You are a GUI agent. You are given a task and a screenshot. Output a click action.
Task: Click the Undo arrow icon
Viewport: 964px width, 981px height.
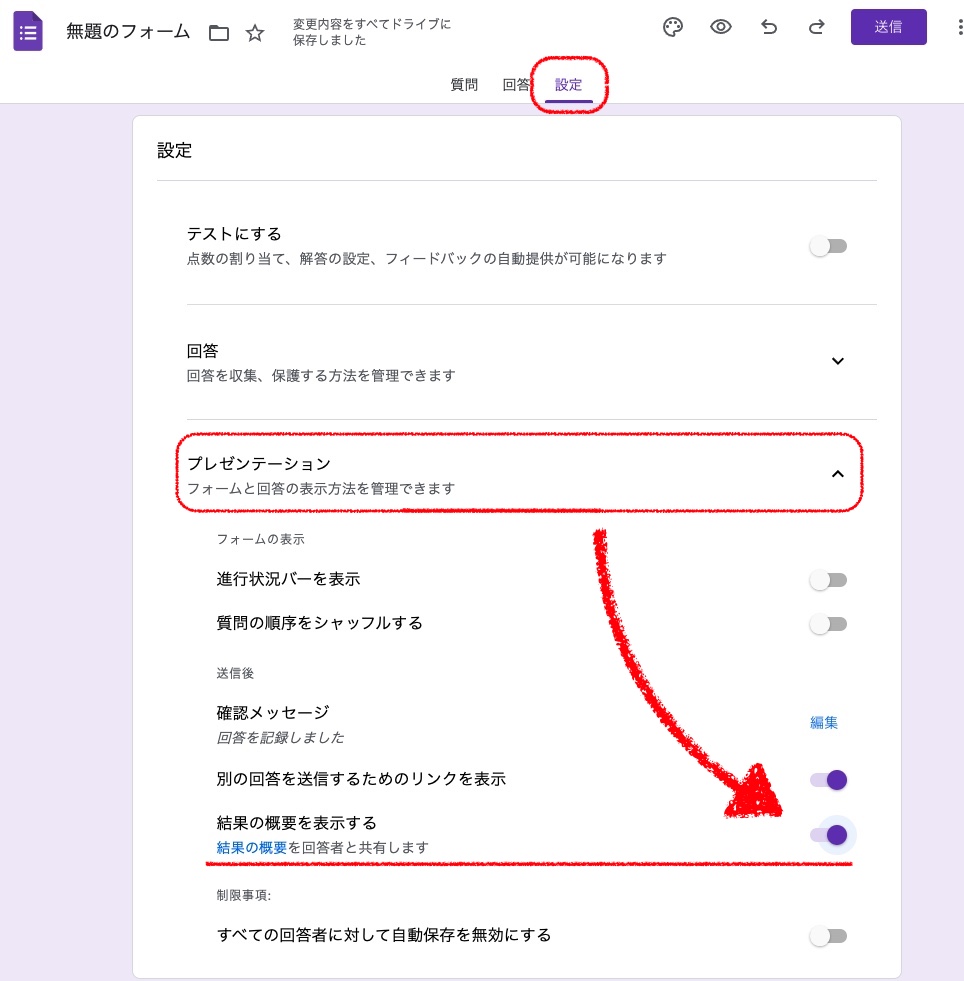[x=769, y=27]
